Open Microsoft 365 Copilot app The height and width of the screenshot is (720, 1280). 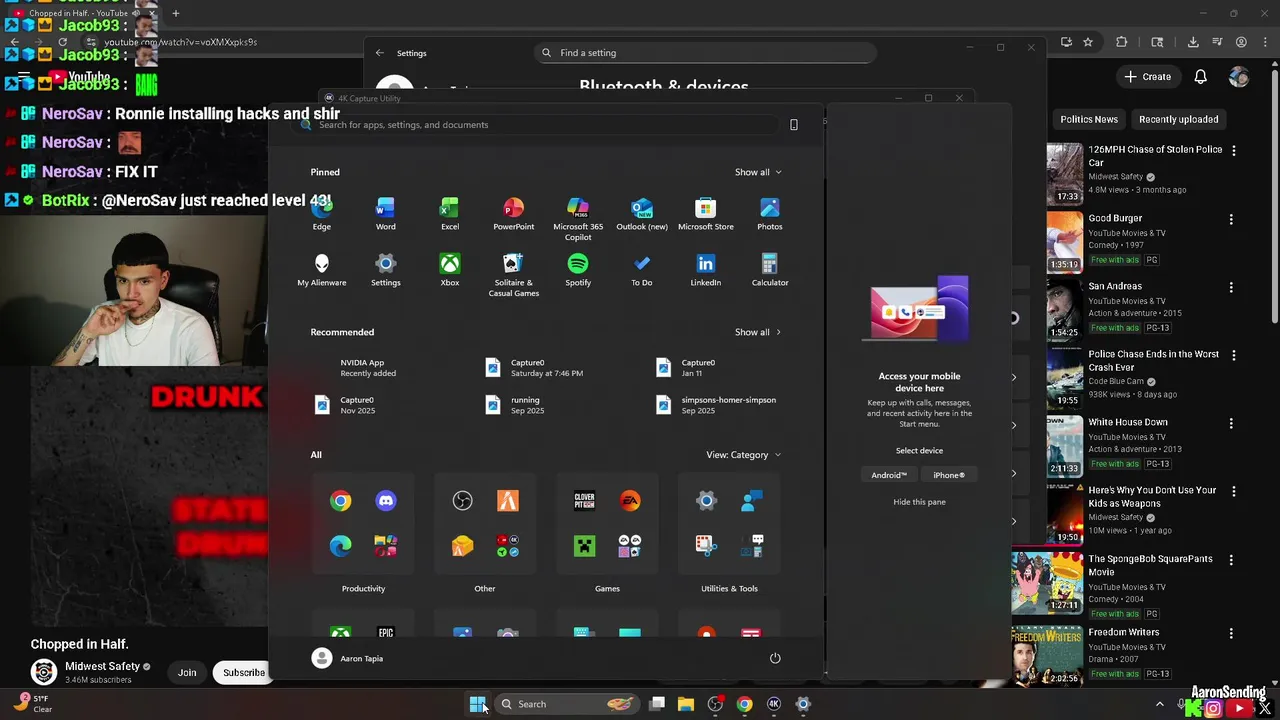(578, 219)
